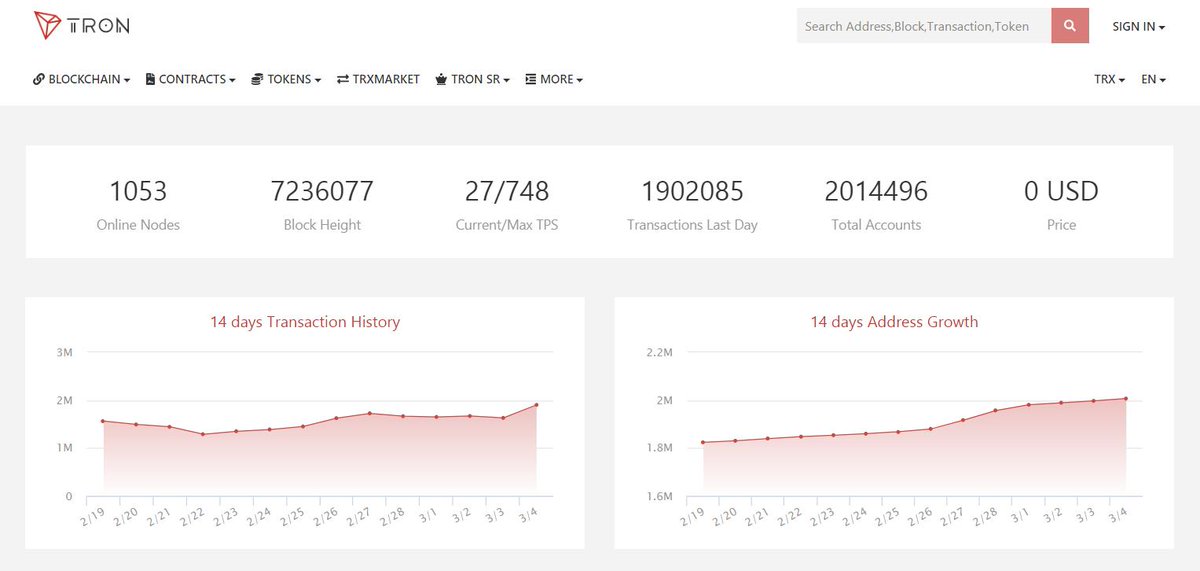Open the TOKENS menu
The height and width of the screenshot is (571, 1200).
[286, 79]
